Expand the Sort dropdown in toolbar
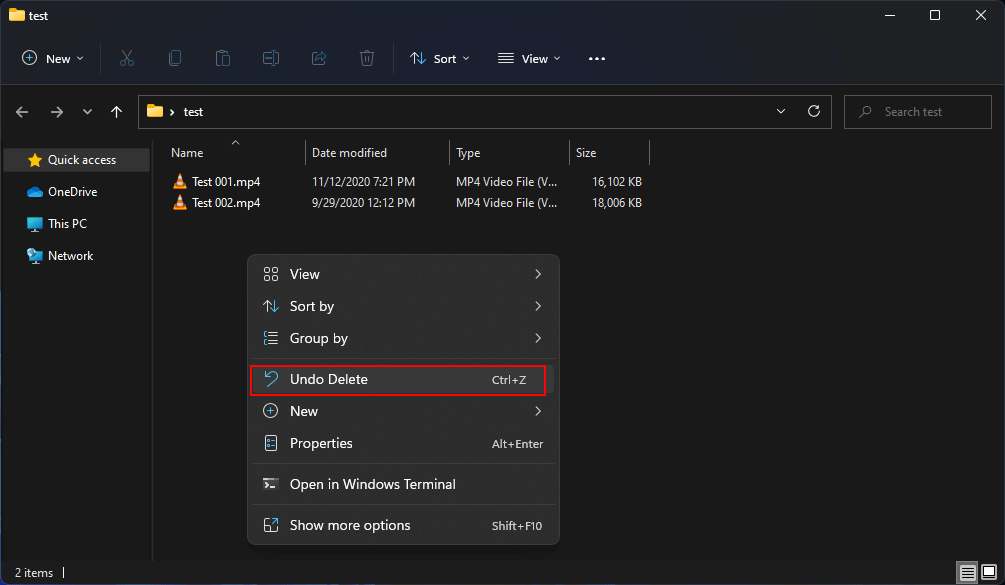 tap(439, 58)
